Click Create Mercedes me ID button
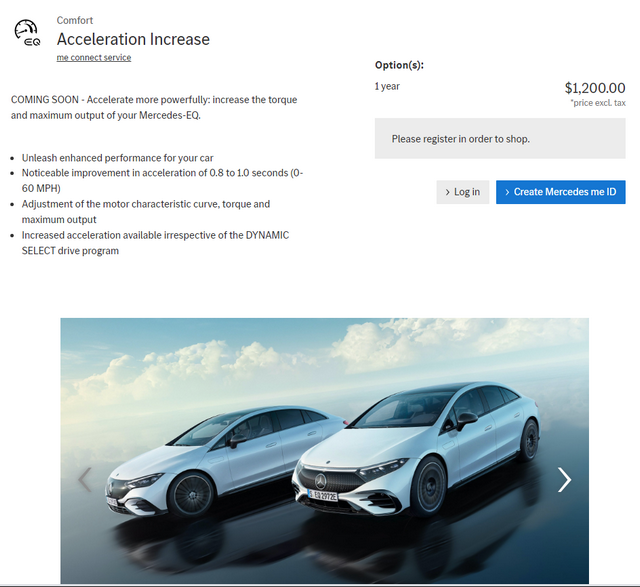Viewport: 640px width, 587px height. pos(560,192)
